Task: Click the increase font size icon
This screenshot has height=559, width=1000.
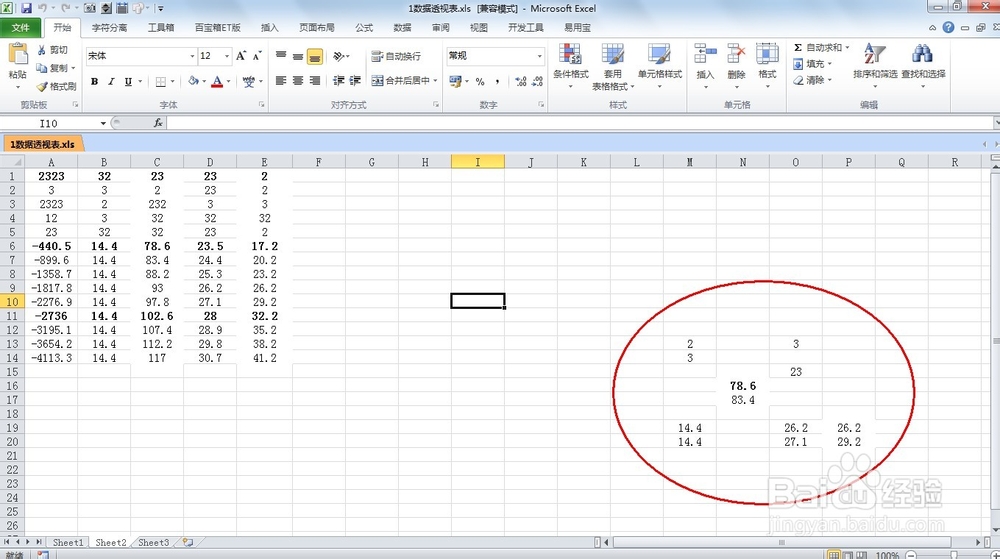Action: (240, 56)
